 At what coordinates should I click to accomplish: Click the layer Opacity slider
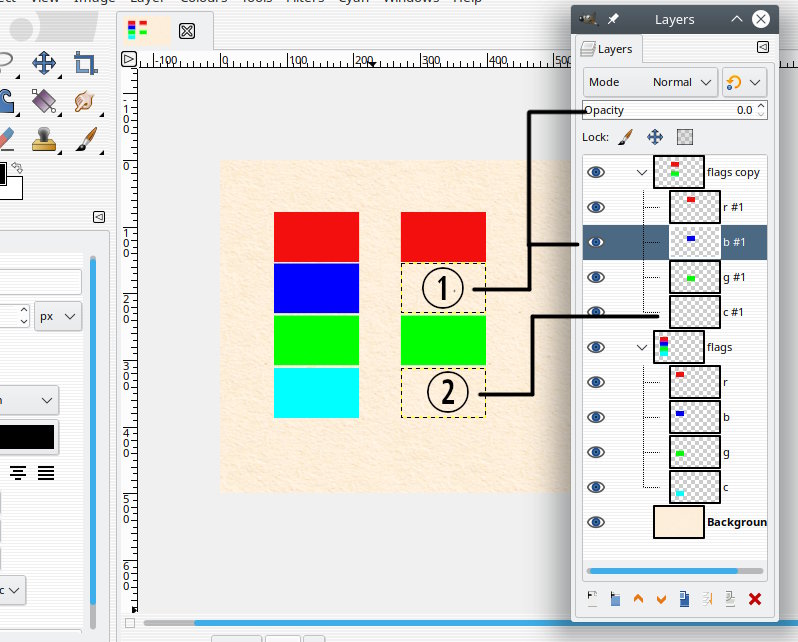pos(675,110)
